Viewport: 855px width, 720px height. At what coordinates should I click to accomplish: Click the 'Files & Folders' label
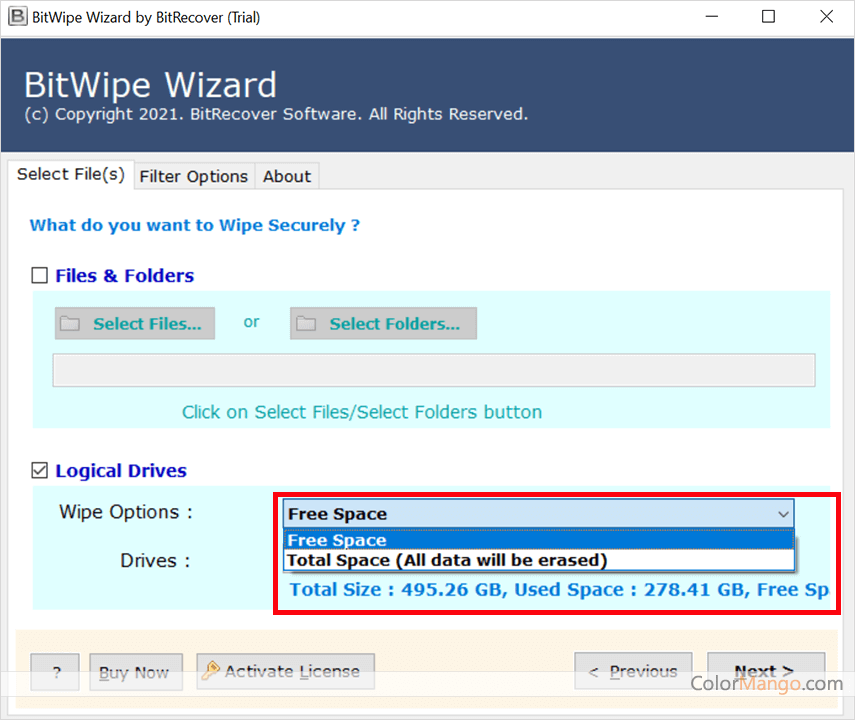point(124,275)
